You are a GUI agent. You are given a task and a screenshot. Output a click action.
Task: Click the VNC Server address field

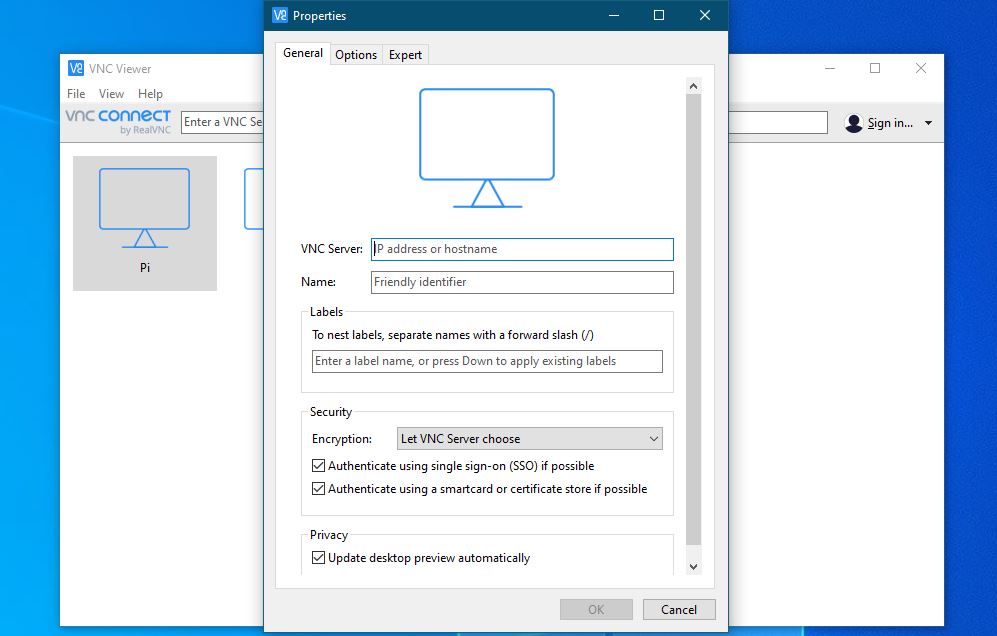click(x=522, y=249)
